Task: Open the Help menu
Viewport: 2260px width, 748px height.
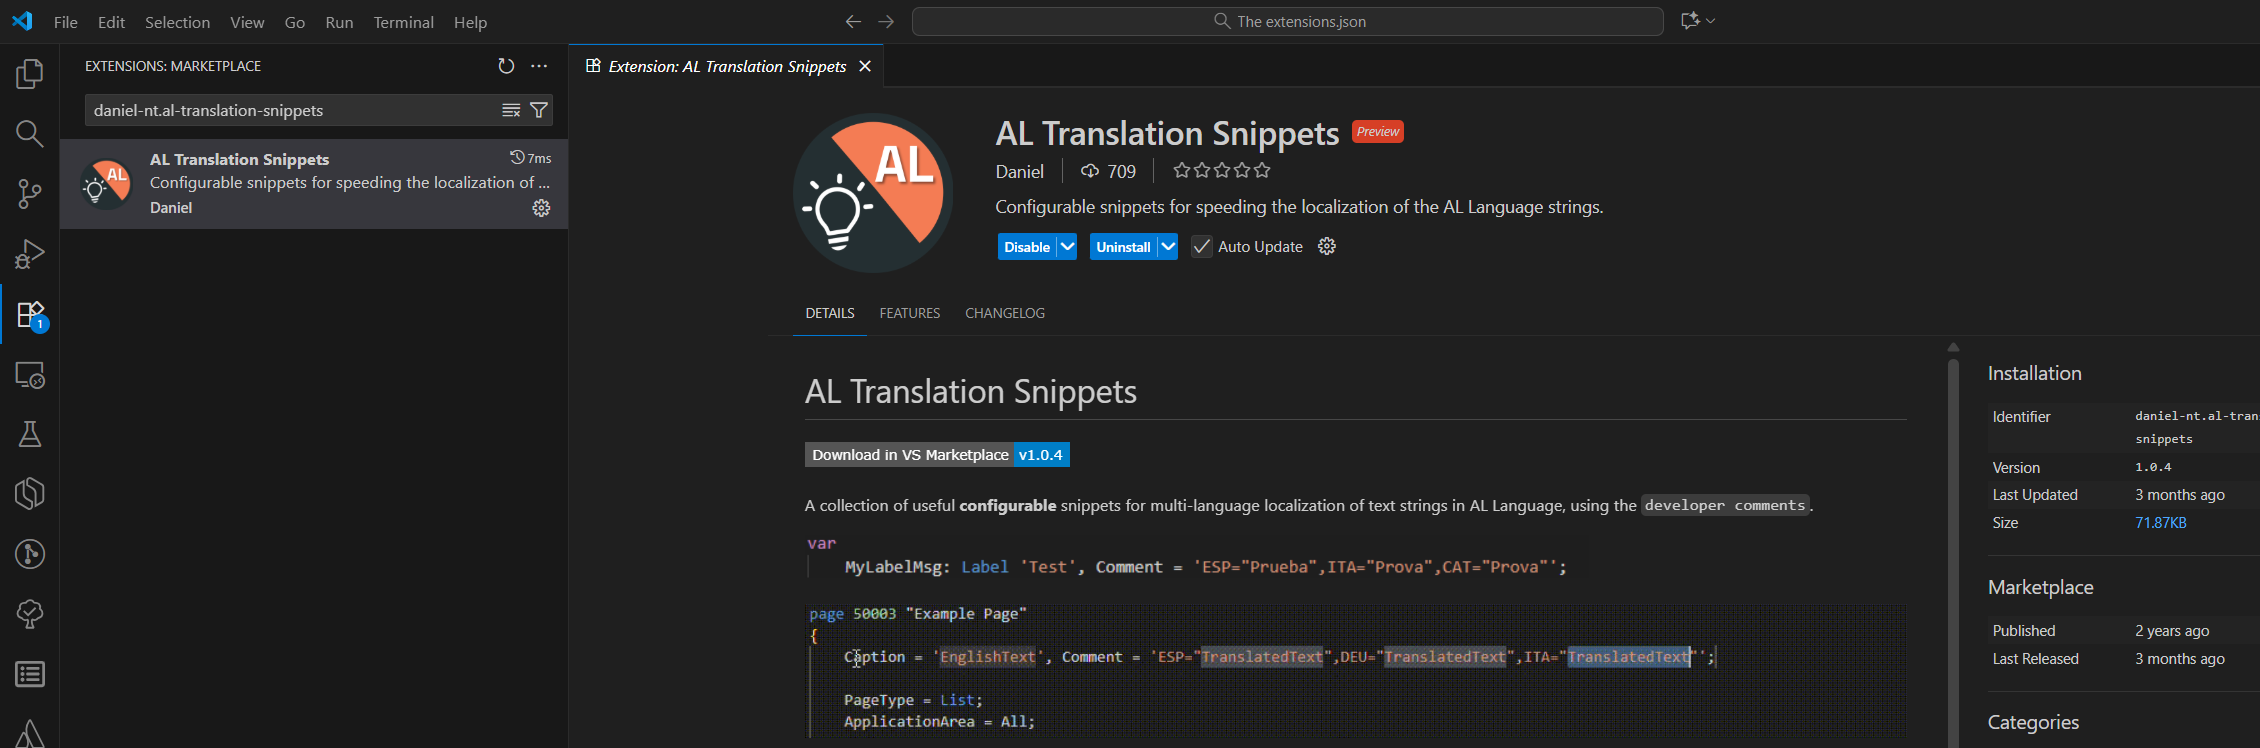Action: (x=470, y=22)
